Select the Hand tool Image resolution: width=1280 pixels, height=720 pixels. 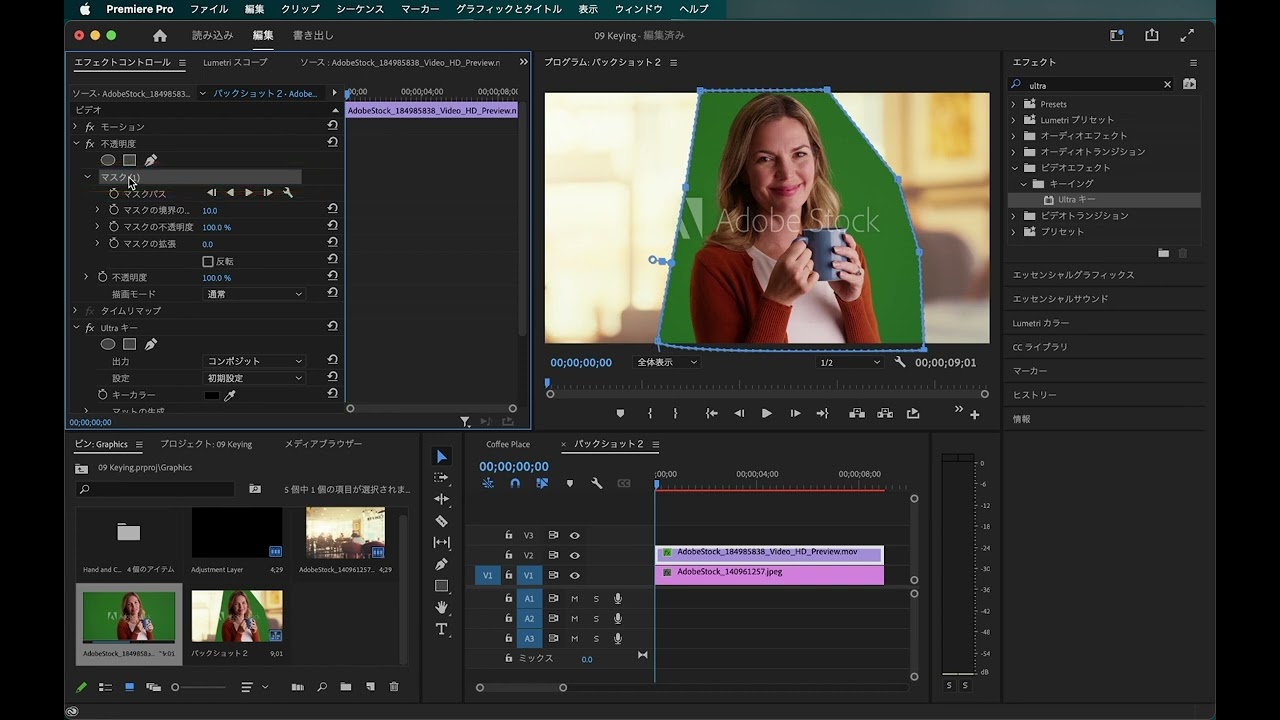coord(441,607)
